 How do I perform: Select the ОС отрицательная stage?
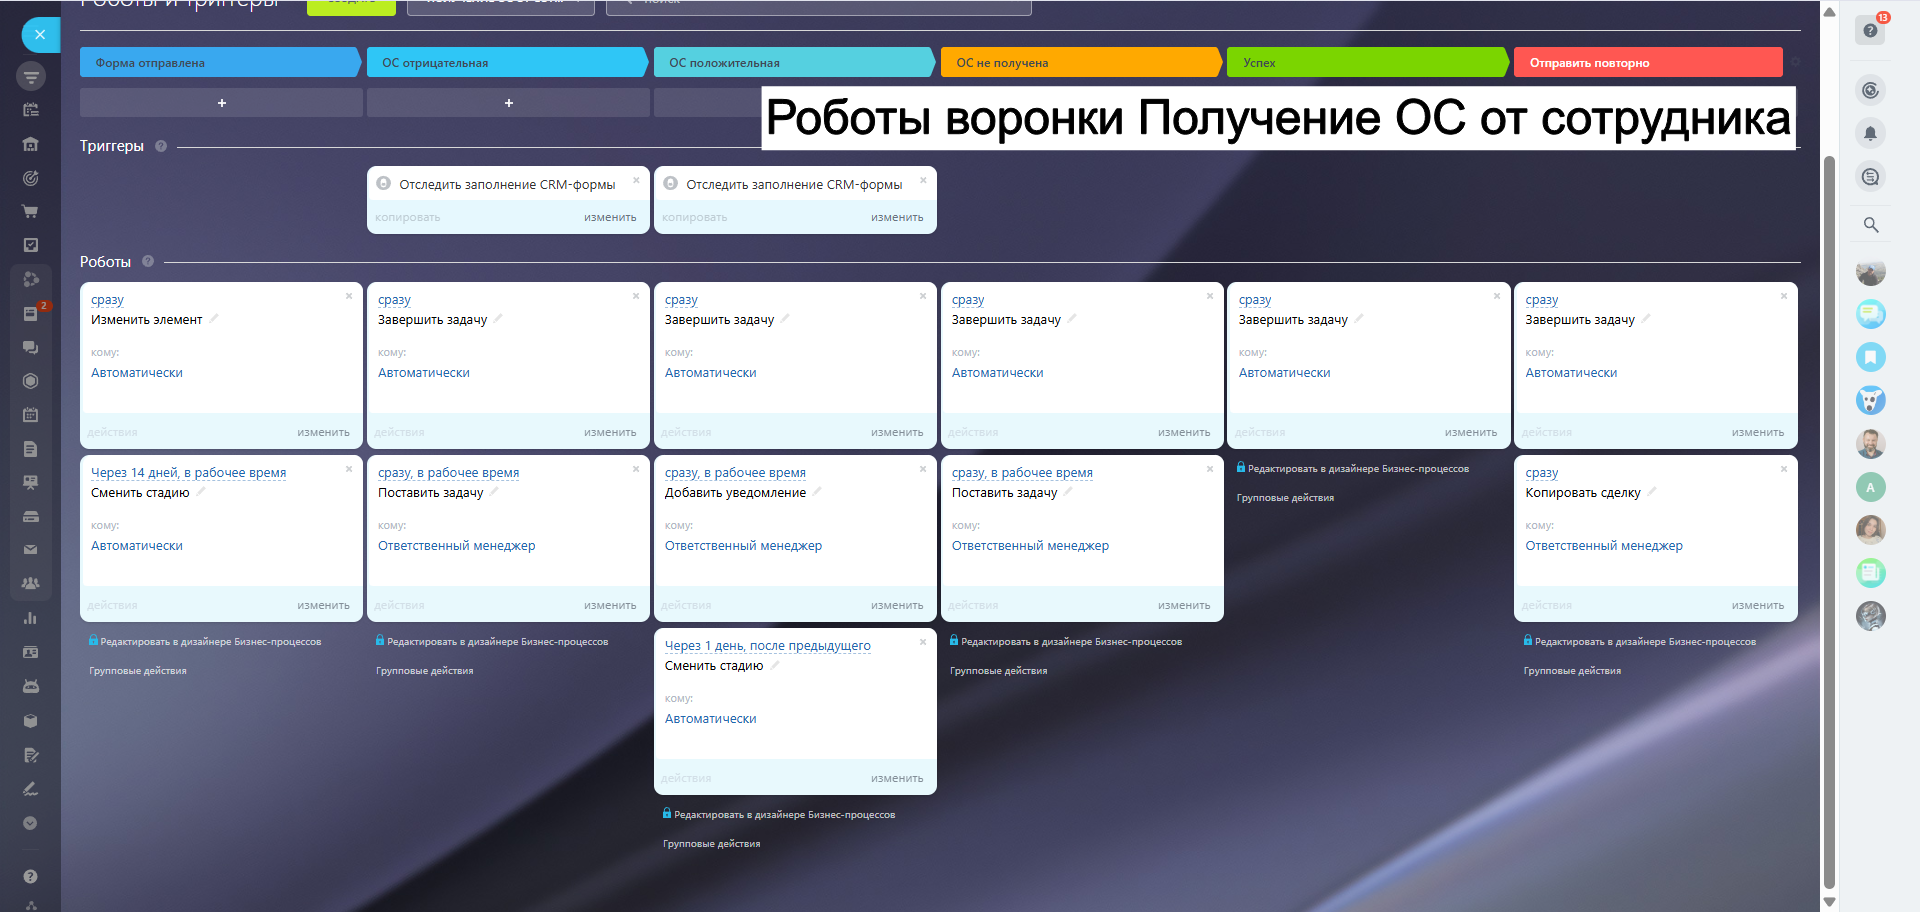(507, 62)
